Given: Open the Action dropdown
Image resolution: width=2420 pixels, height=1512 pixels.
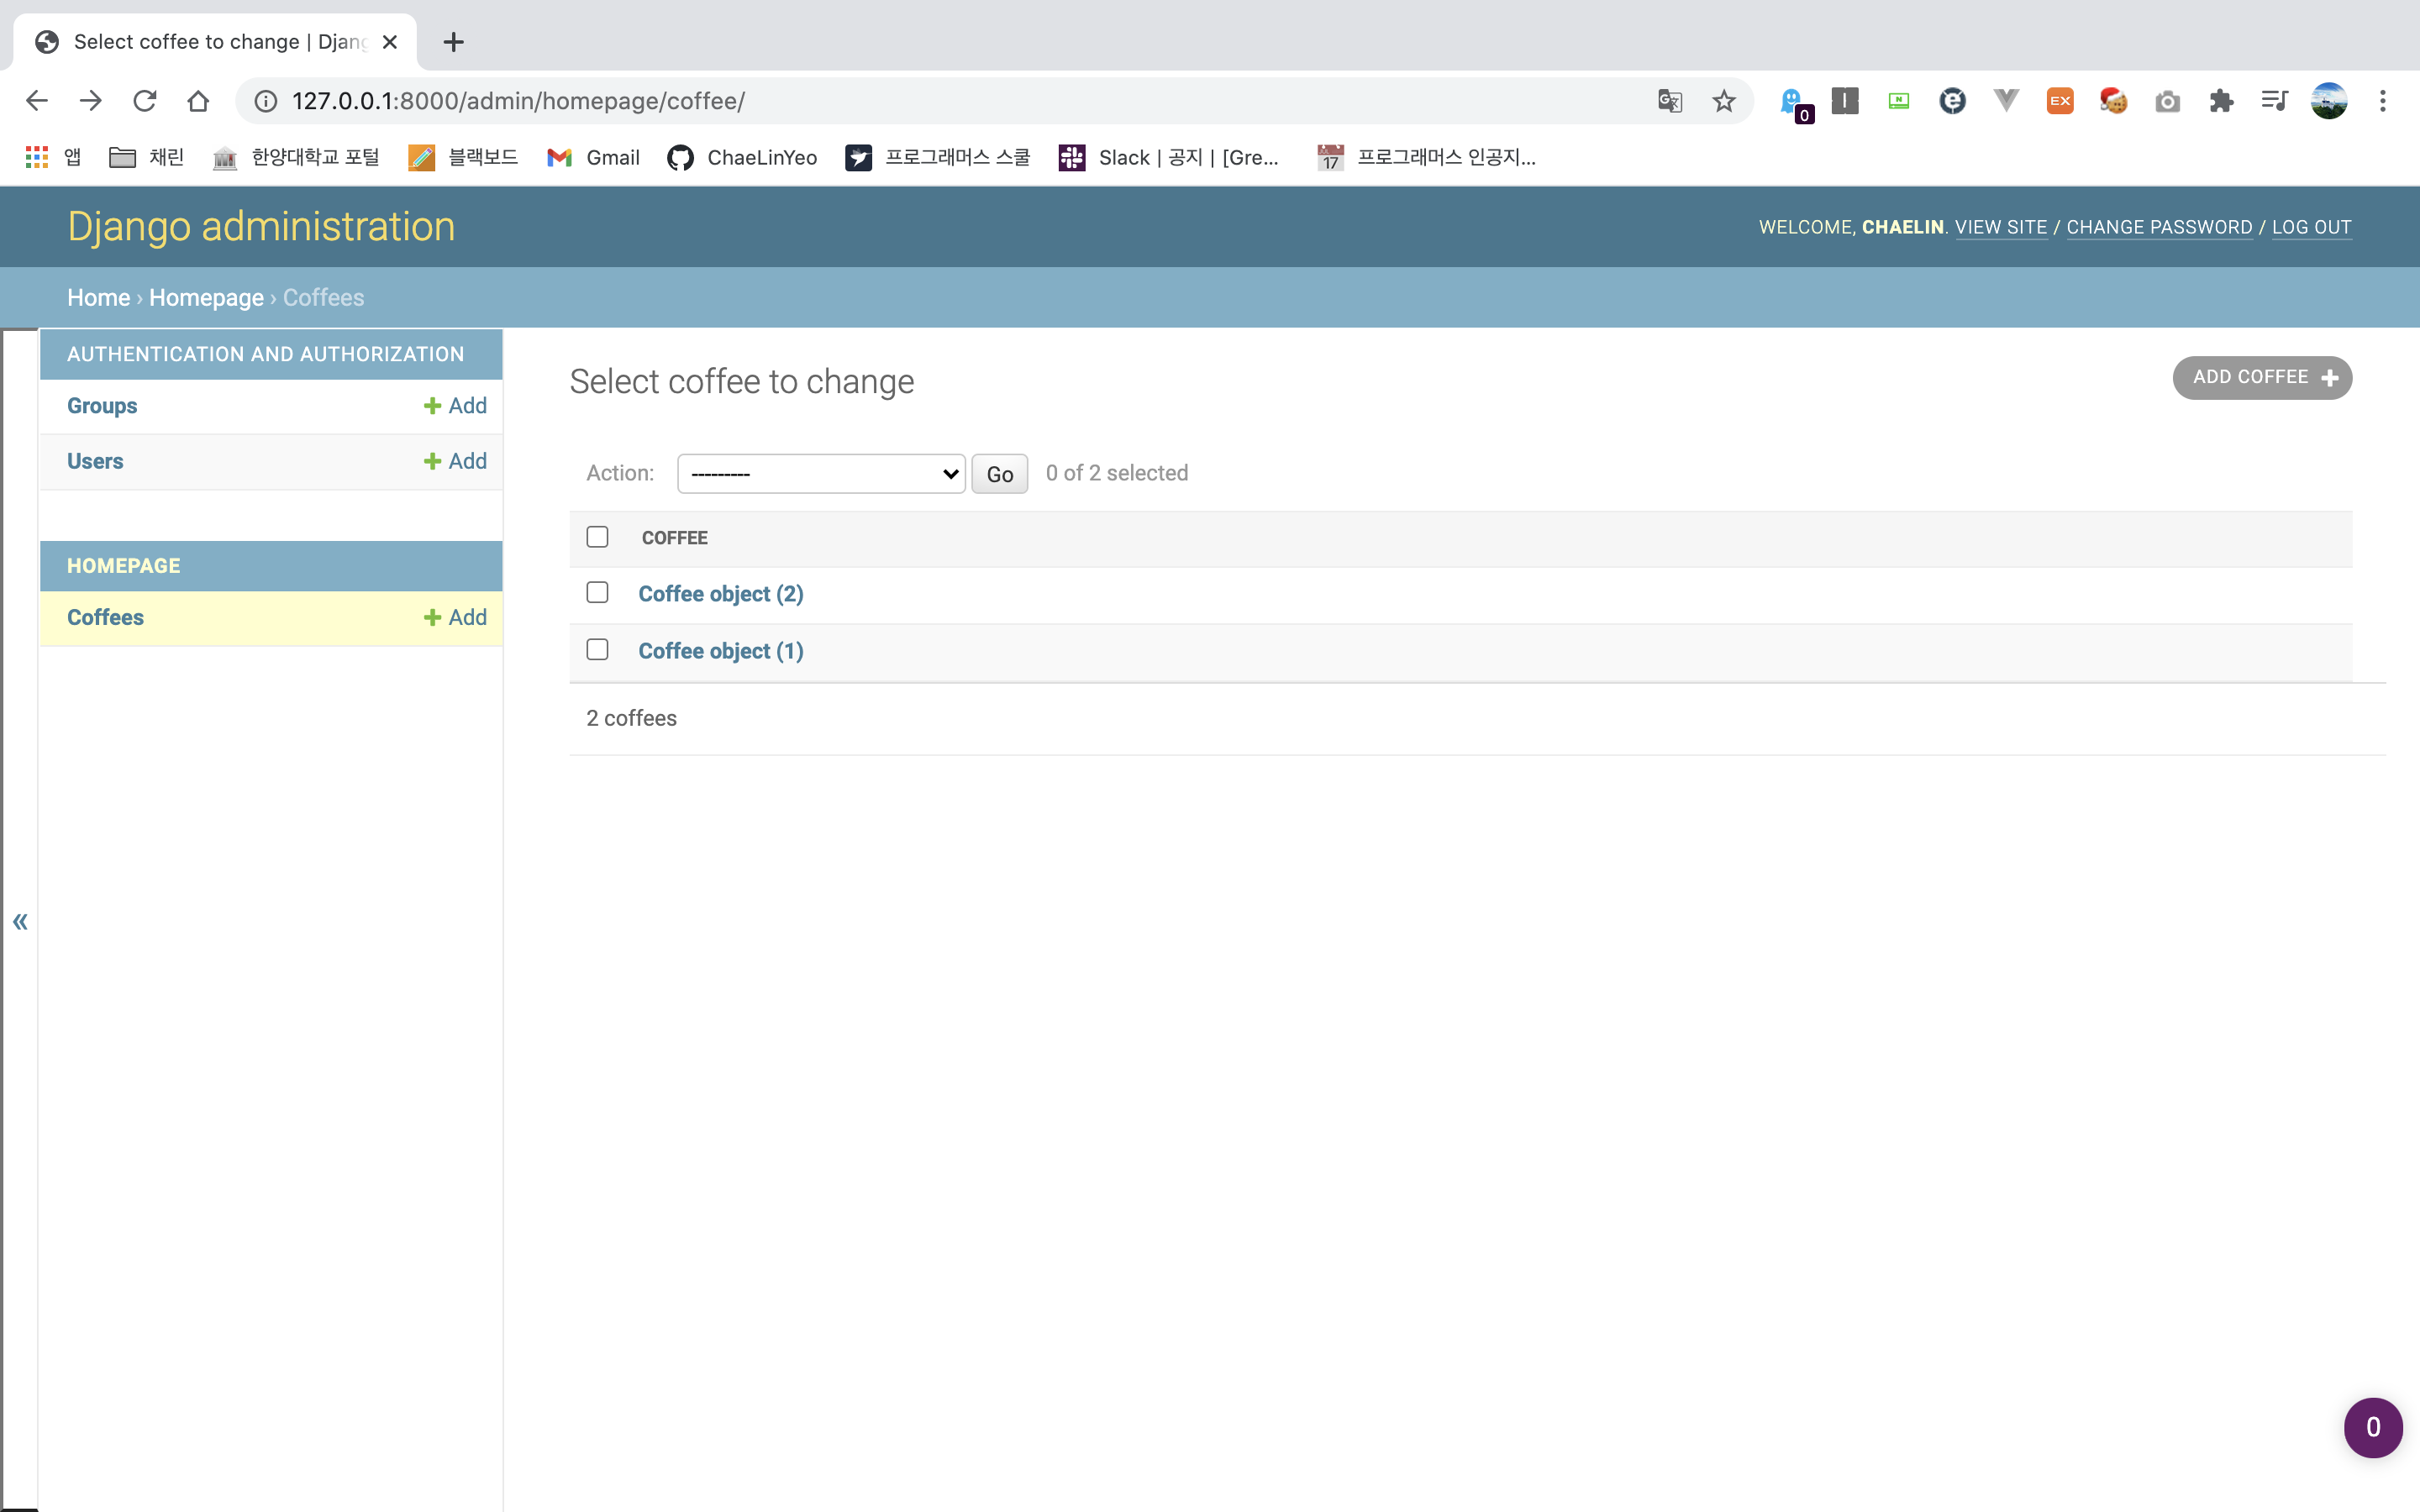Looking at the screenshot, I should click(821, 474).
